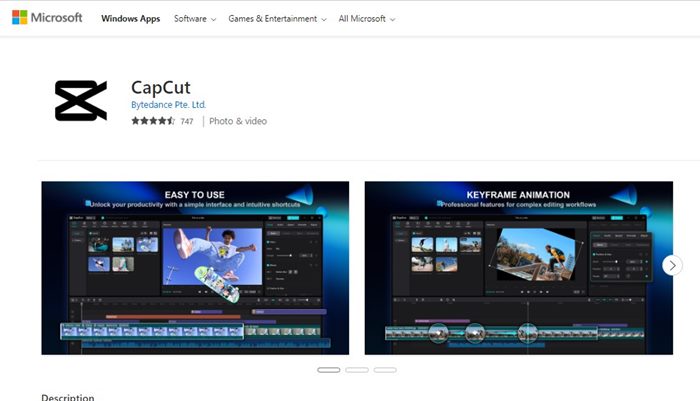The height and width of the screenshot is (401, 700).
Task: Click the star rating icons
Action: pyautogui.click(x=152, y=121)
